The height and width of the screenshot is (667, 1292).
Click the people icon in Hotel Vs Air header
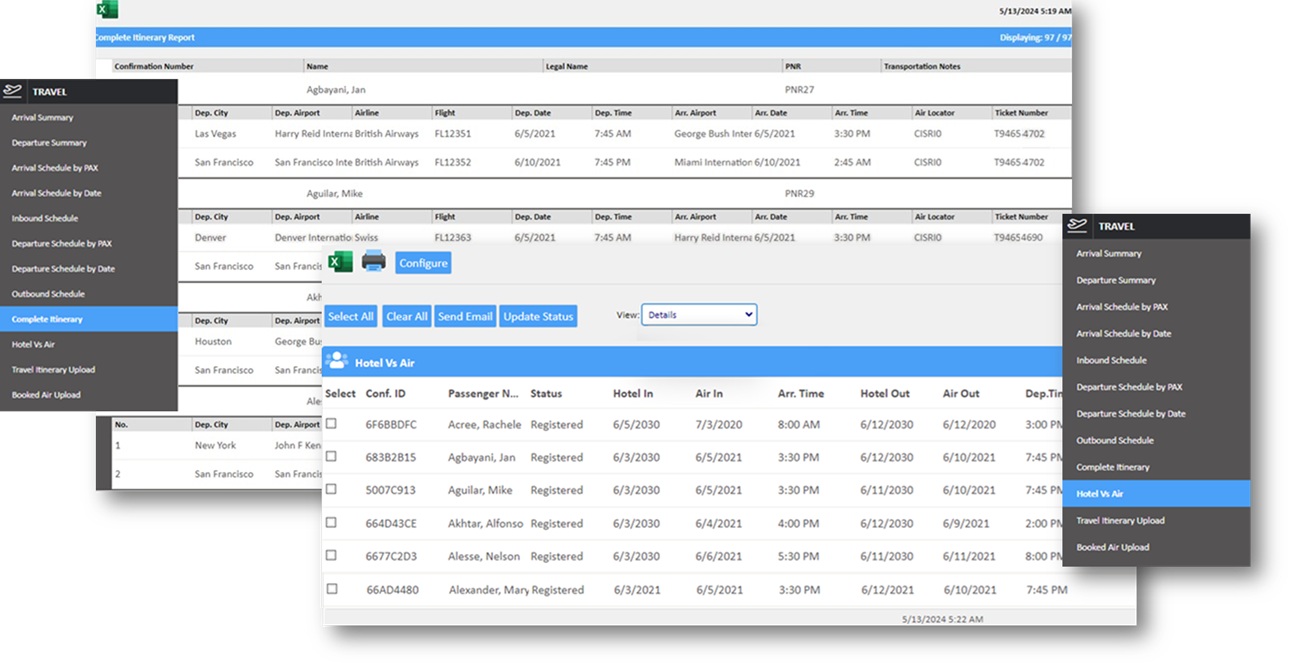point(337,362)
